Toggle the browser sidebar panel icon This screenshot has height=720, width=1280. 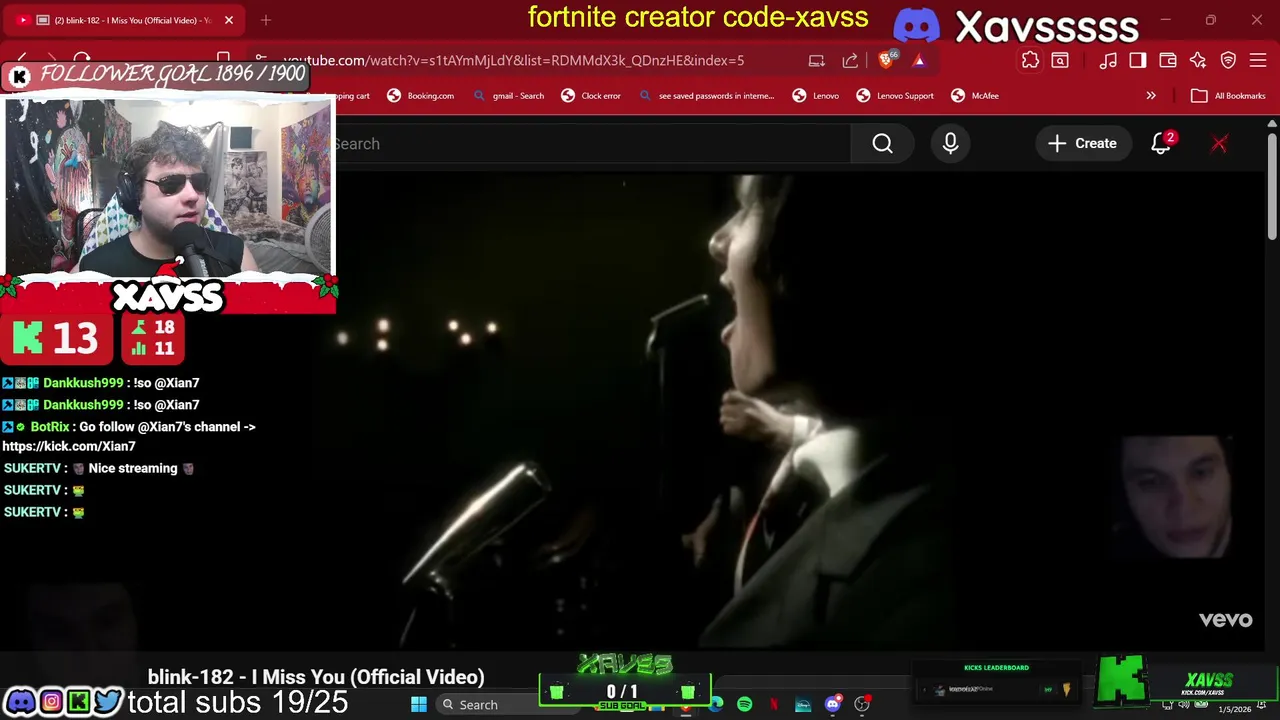1138,60
